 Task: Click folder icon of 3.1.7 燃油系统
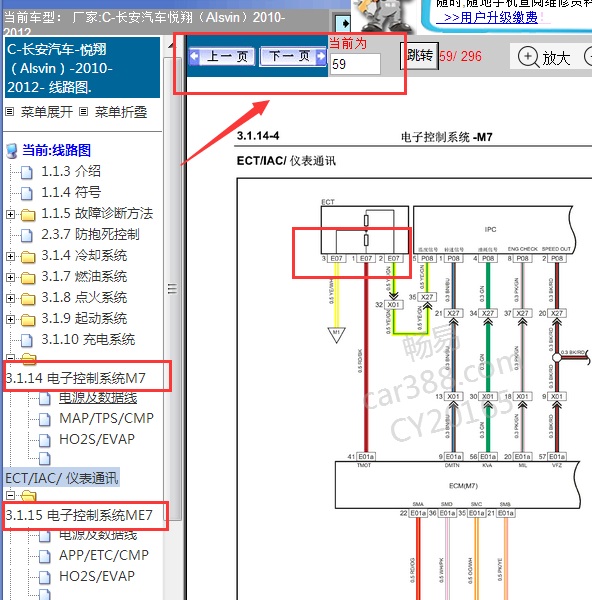coord(28,278)
